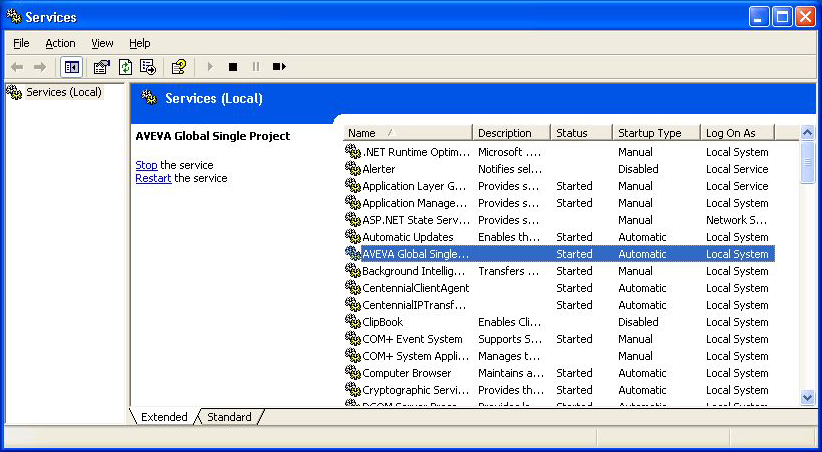
Task: Click AVEVA Global Single Project heading
Action: coord(213,136)
